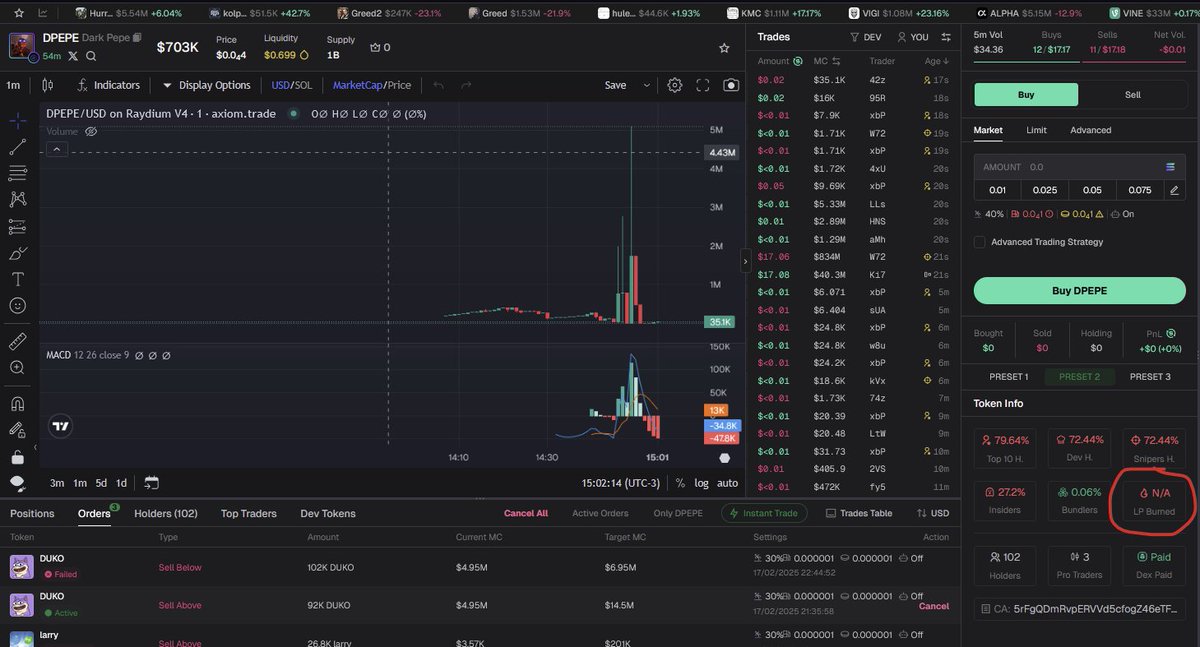Select PRESET 3

point(1150,377)
